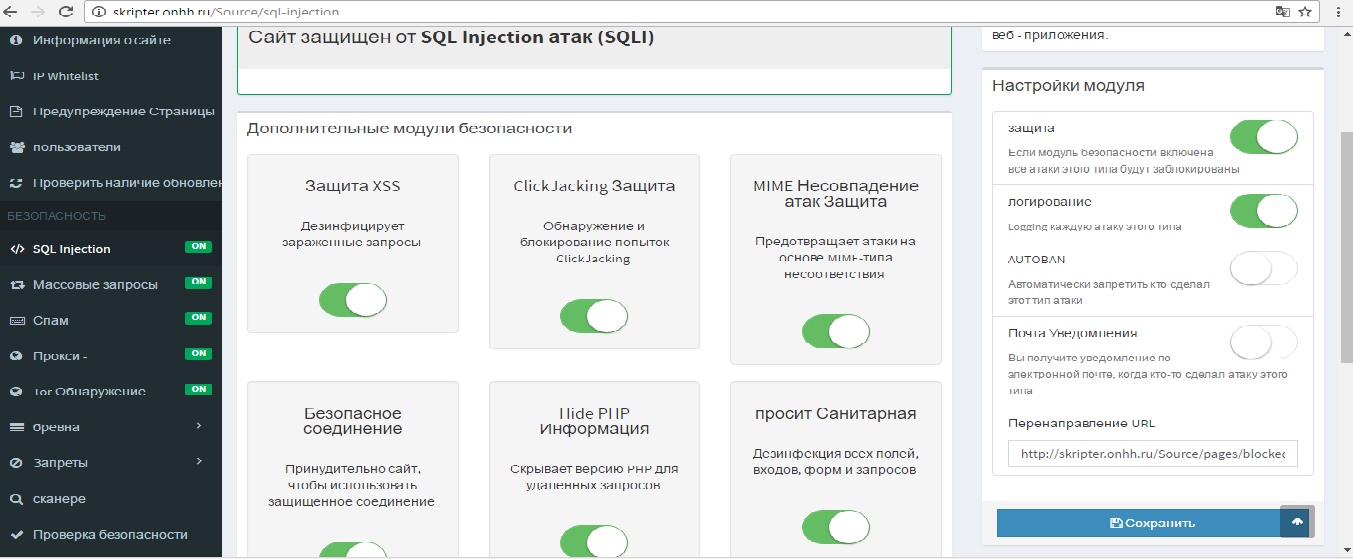The image size is (1353, 559).
Task: Click the scroll-to-top arrow button
Action: 1297,522
